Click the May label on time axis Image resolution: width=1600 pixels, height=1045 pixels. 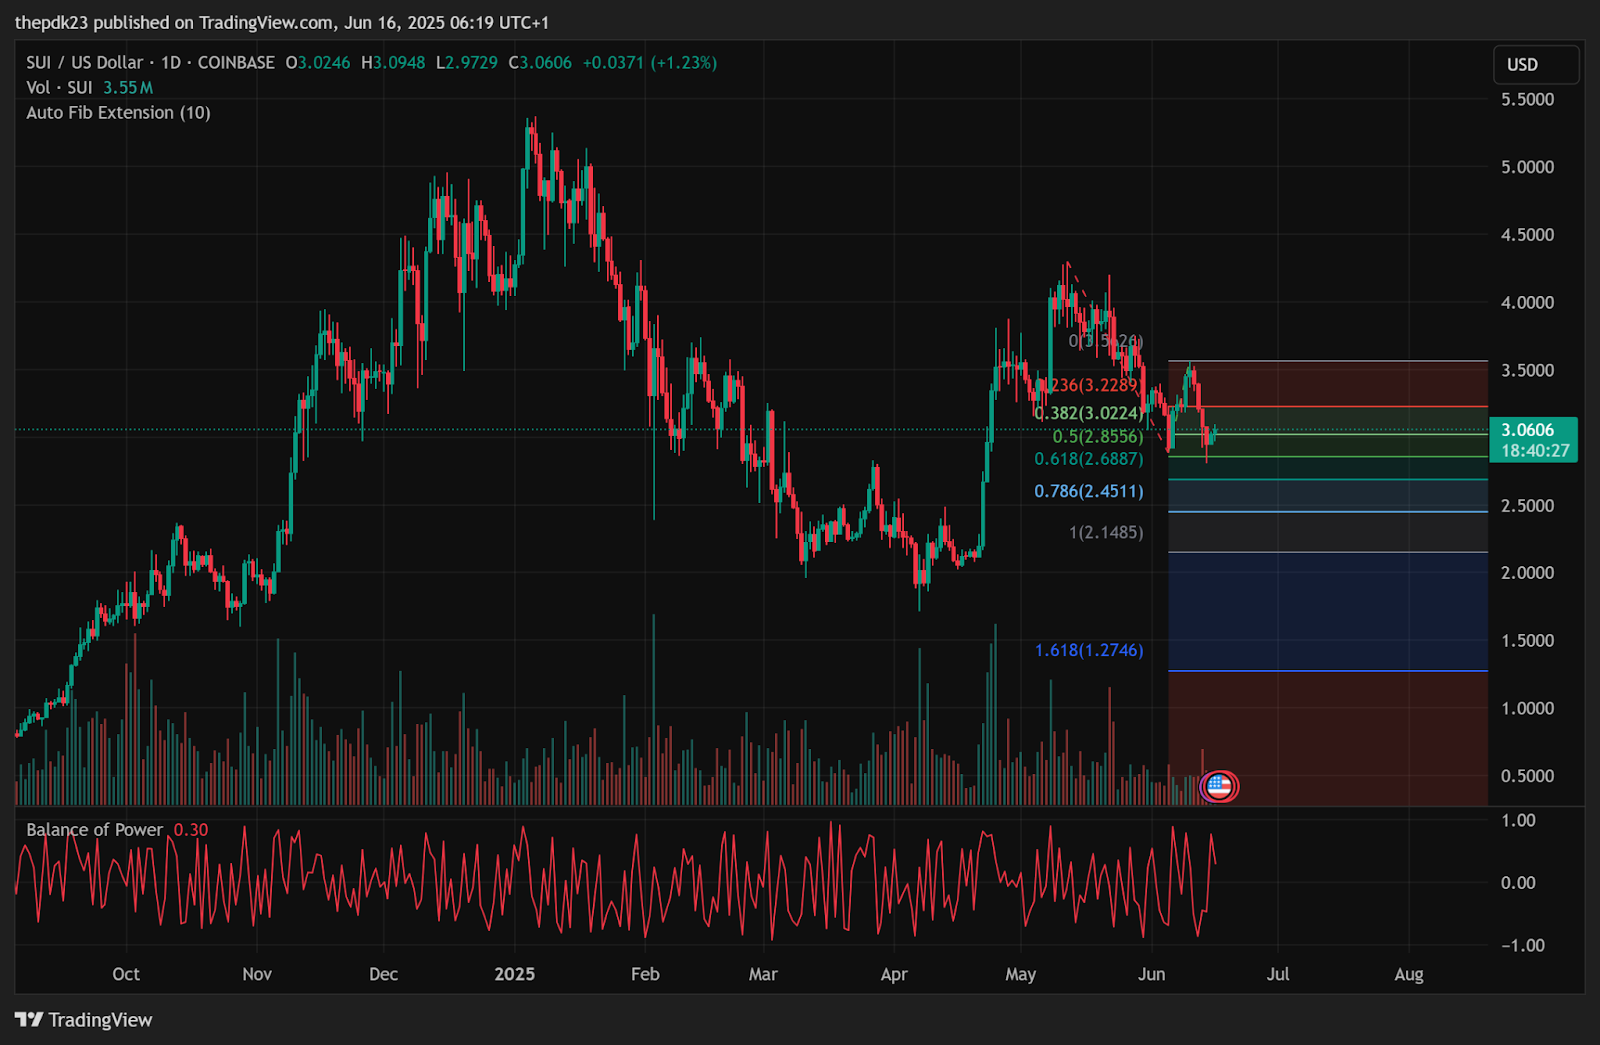[1020, 974]
